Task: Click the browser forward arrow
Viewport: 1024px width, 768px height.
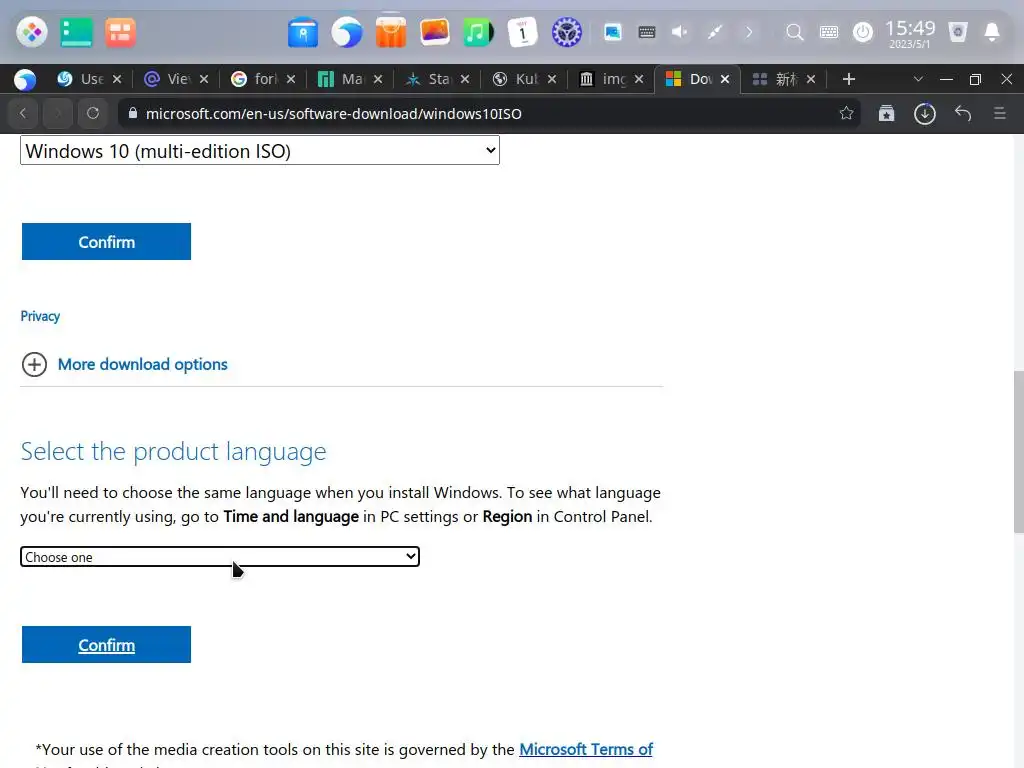Action: point(57,113)
